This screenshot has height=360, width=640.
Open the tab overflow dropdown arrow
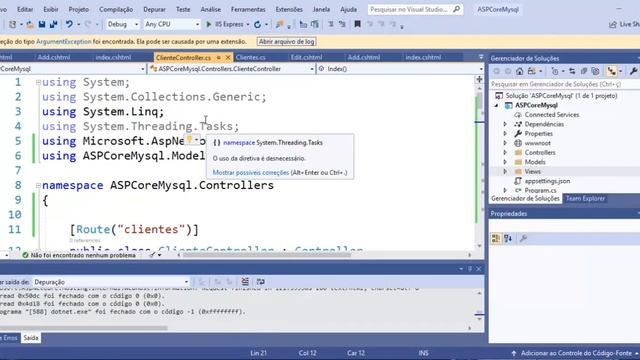coord(481,57)
